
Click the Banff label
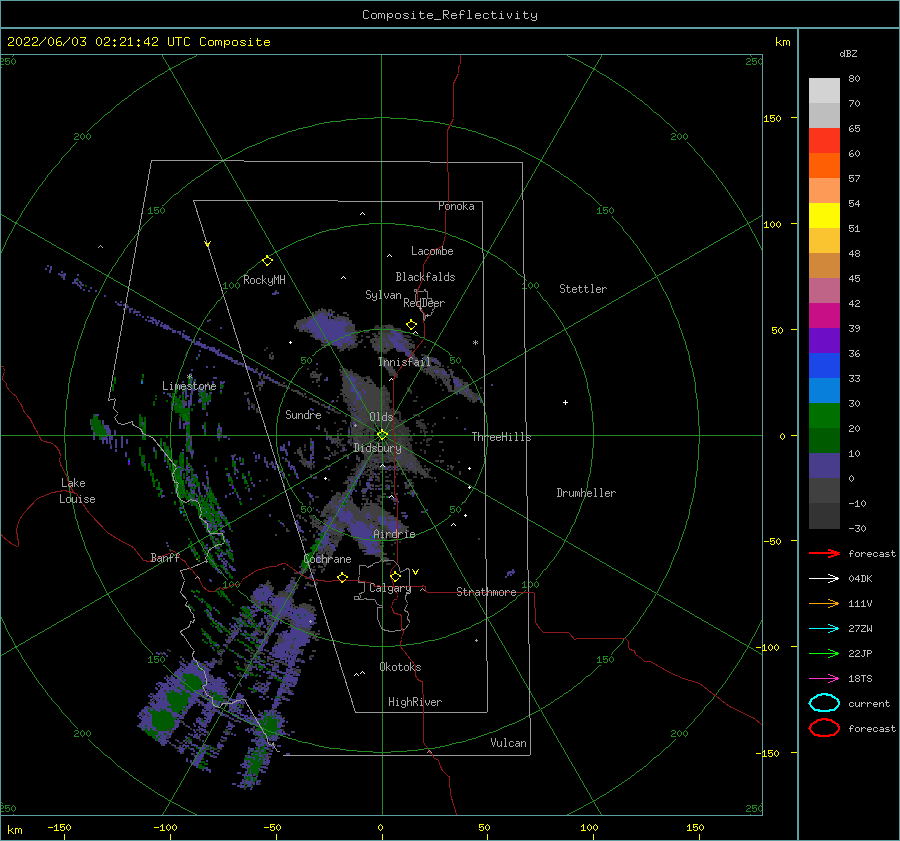coord(165,557)
